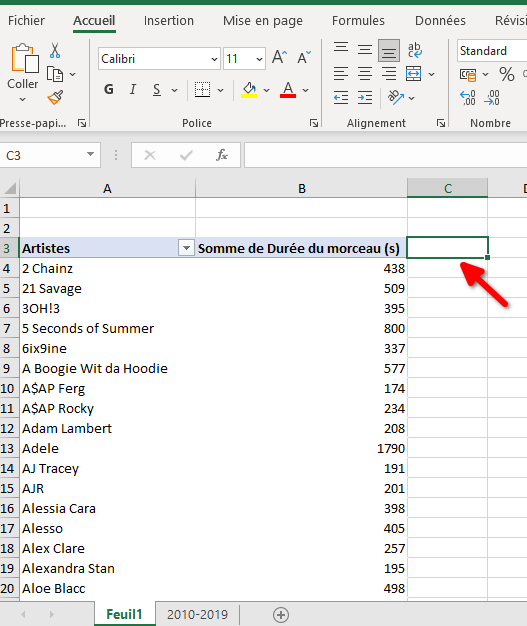The image size is (527, 626).
Task: Align text to top
Action: (341, 48)
